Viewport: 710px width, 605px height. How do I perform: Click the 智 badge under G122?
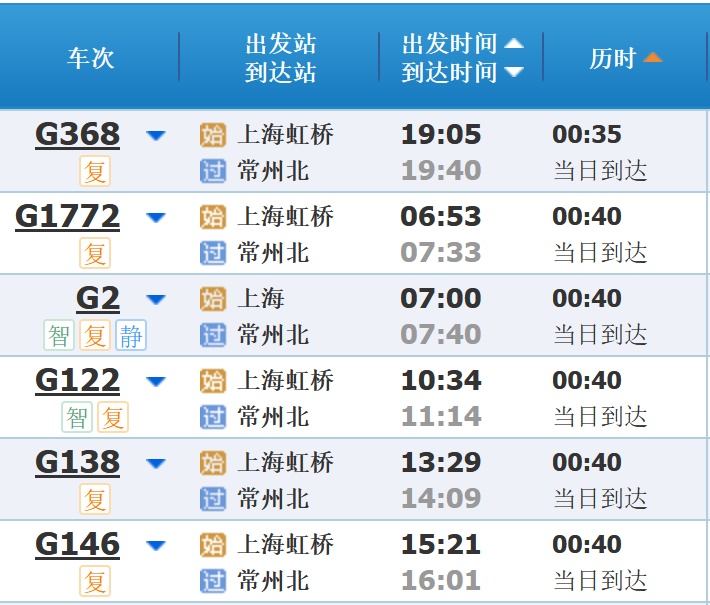click(x=77, y=418)
